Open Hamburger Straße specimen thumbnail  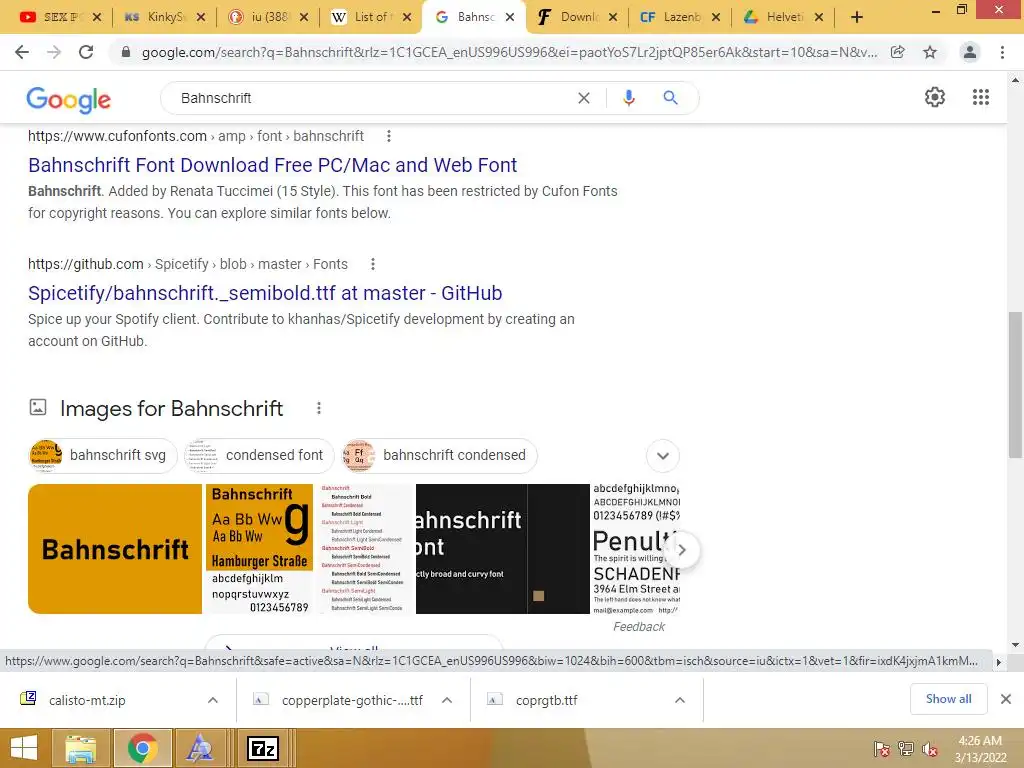pyautogui.click(x=259, y=549)
